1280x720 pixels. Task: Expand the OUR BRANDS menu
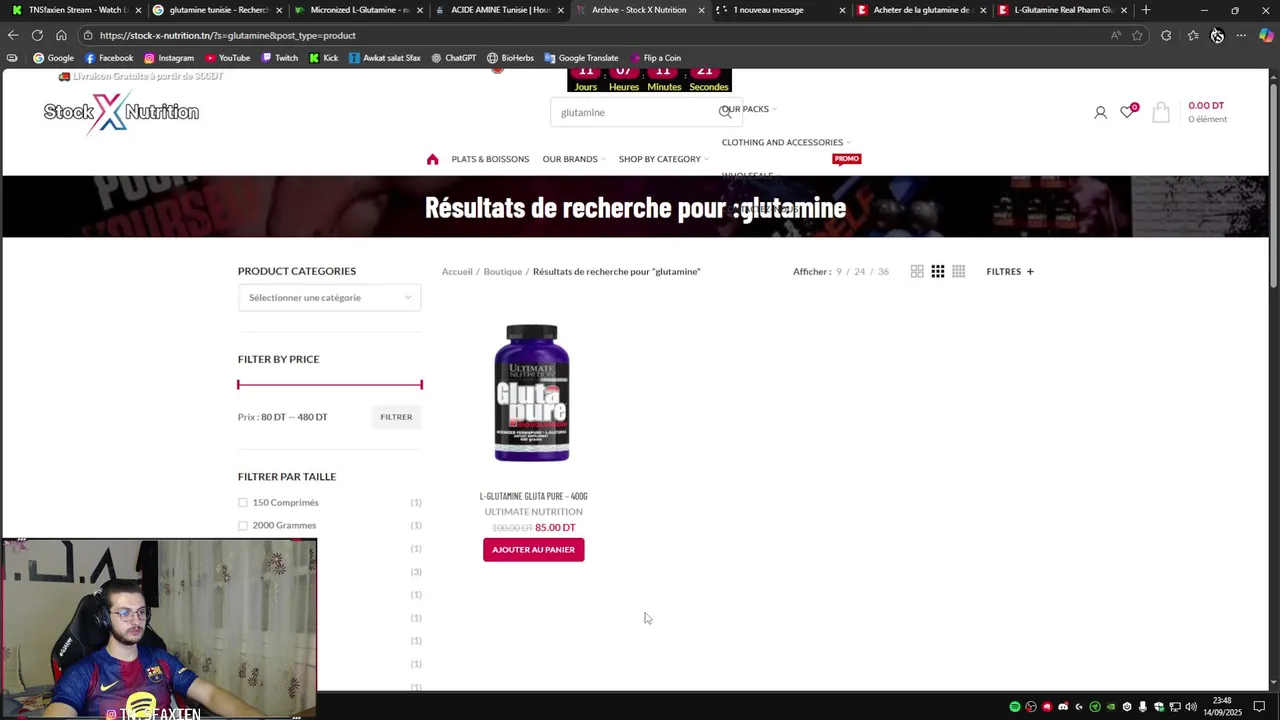(573, 159)
